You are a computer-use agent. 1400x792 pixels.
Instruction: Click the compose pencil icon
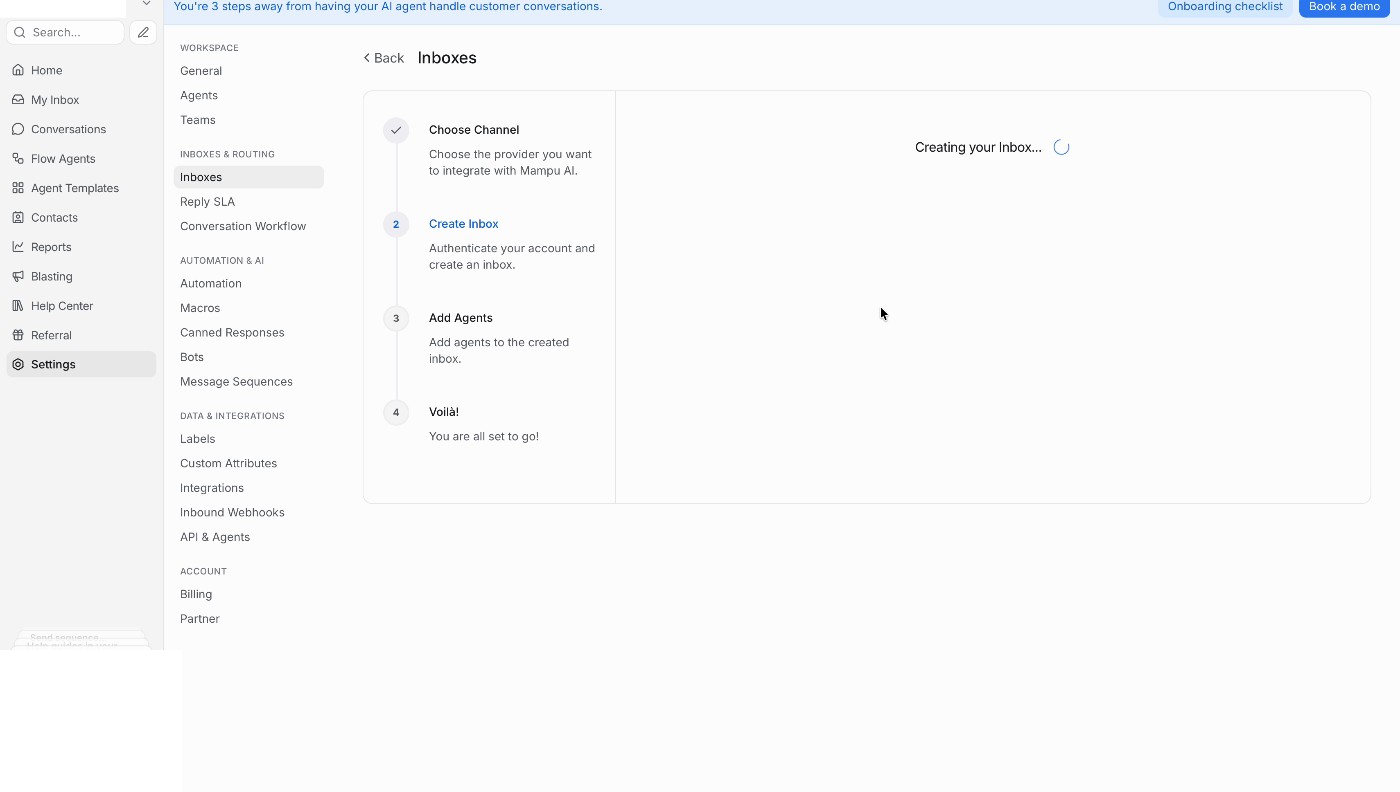[x=143, y=32]
